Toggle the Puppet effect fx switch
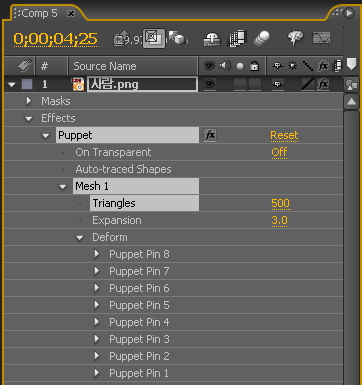 click(210, 135)
